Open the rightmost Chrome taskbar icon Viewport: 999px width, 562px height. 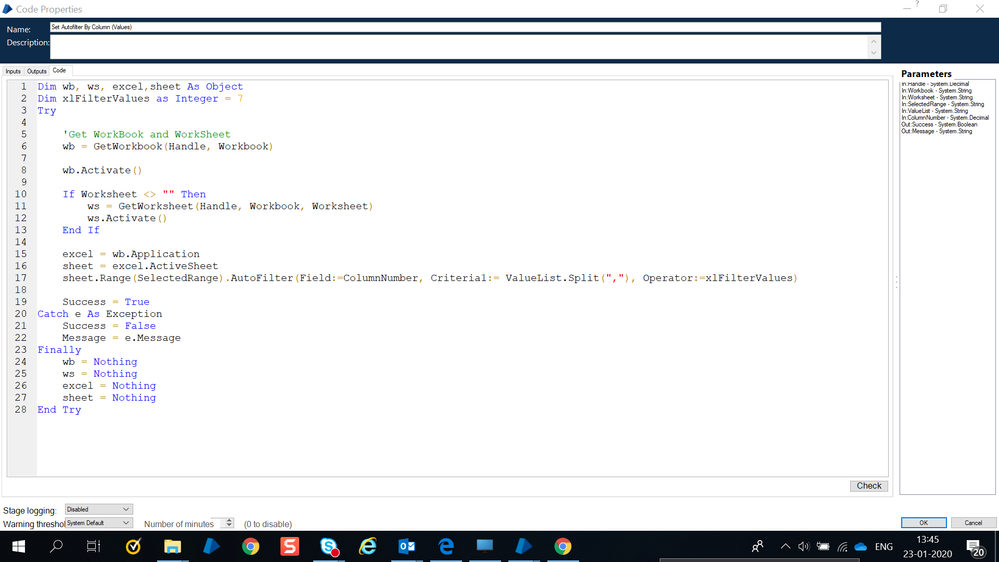coord(563,546)
